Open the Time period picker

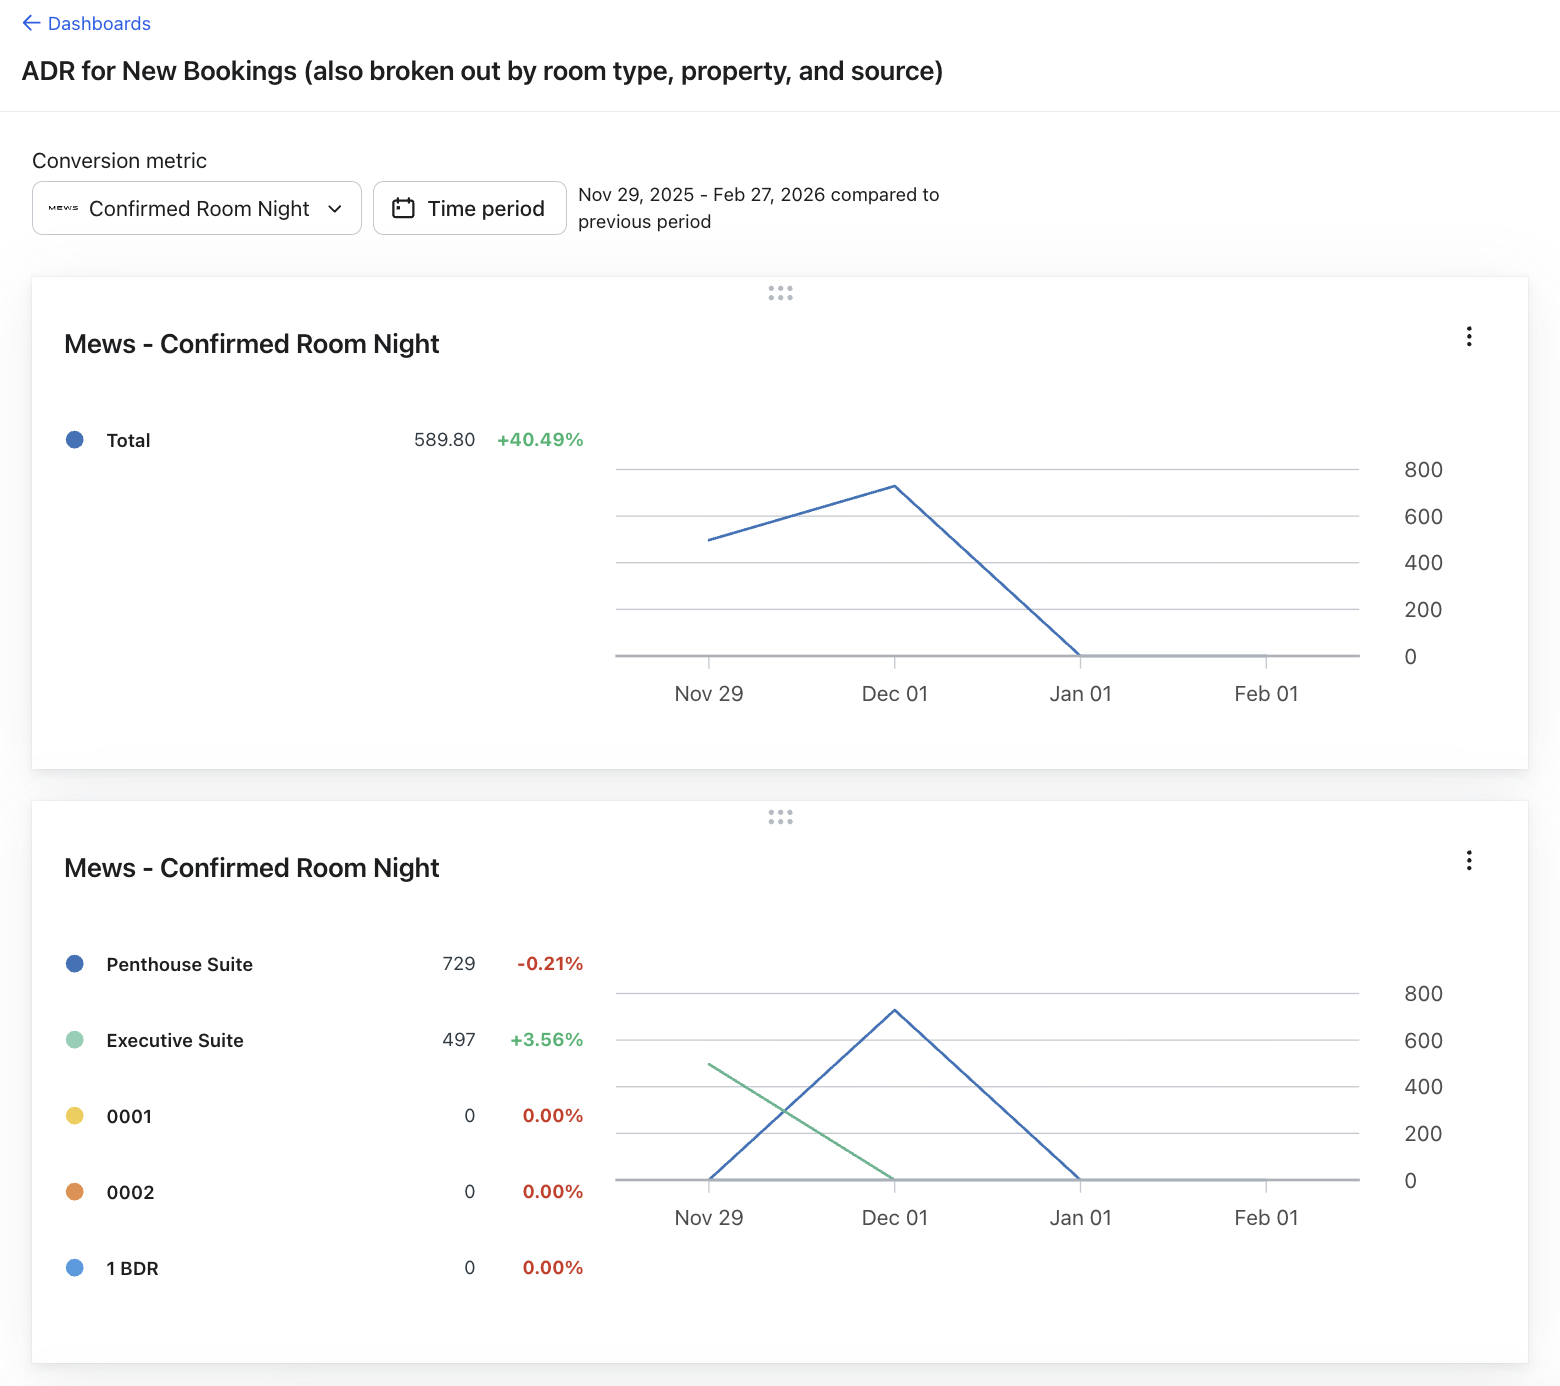tap(470, 208)
